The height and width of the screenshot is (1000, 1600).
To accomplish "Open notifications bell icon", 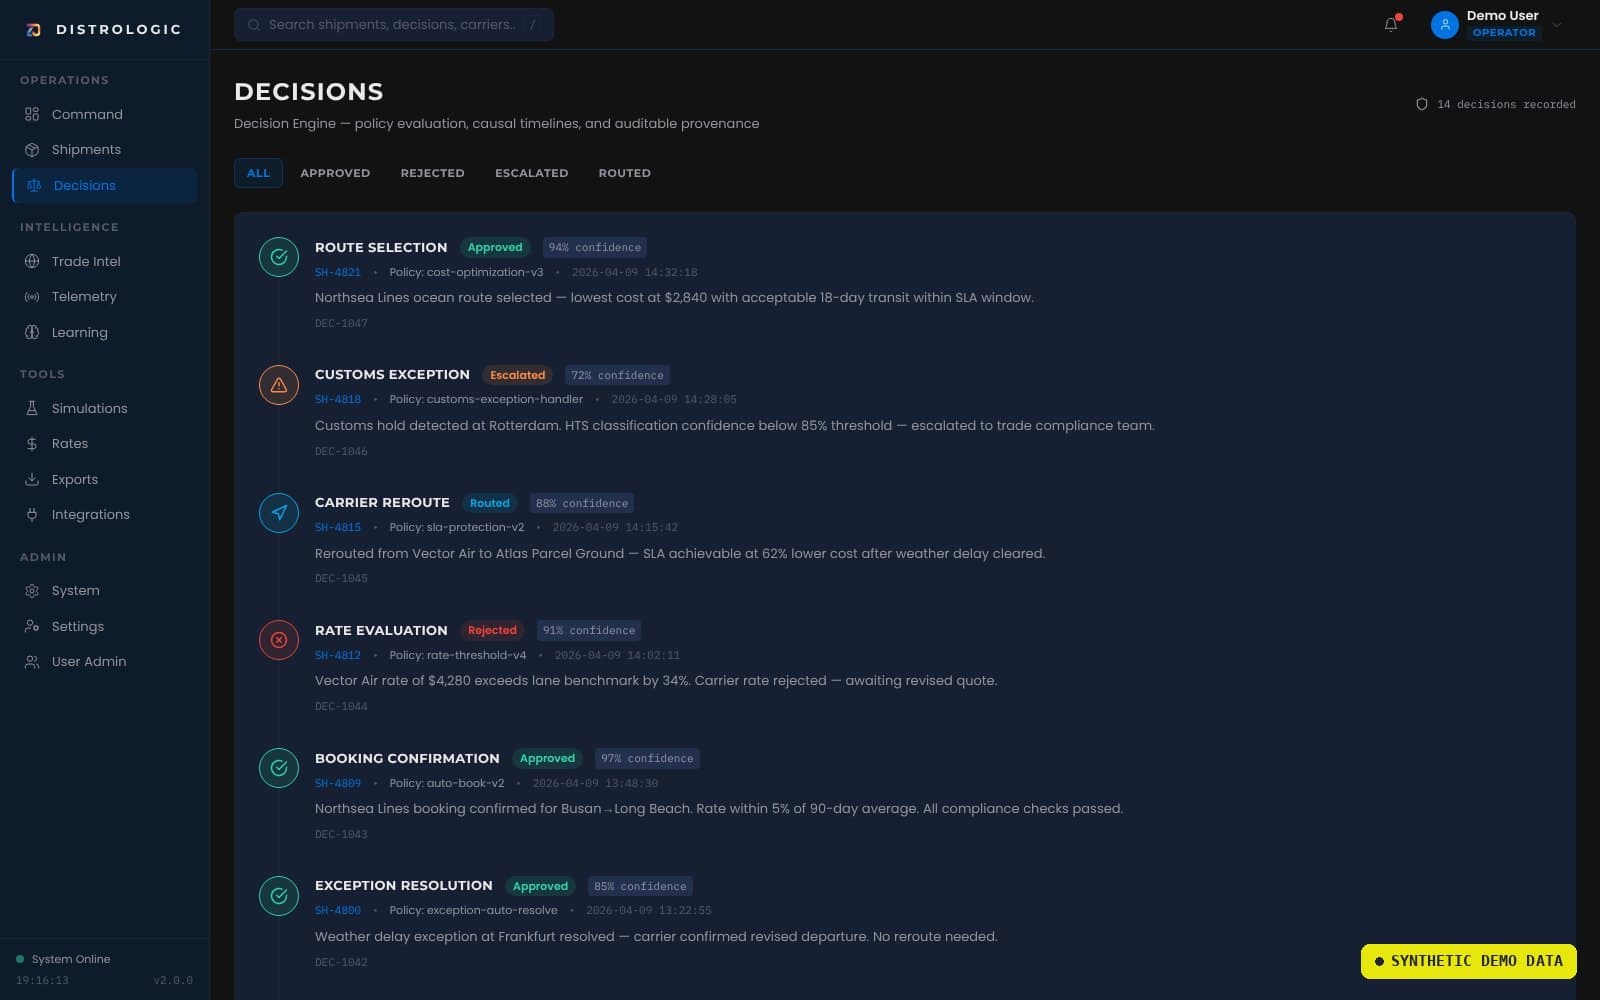I will (1391, 24).
